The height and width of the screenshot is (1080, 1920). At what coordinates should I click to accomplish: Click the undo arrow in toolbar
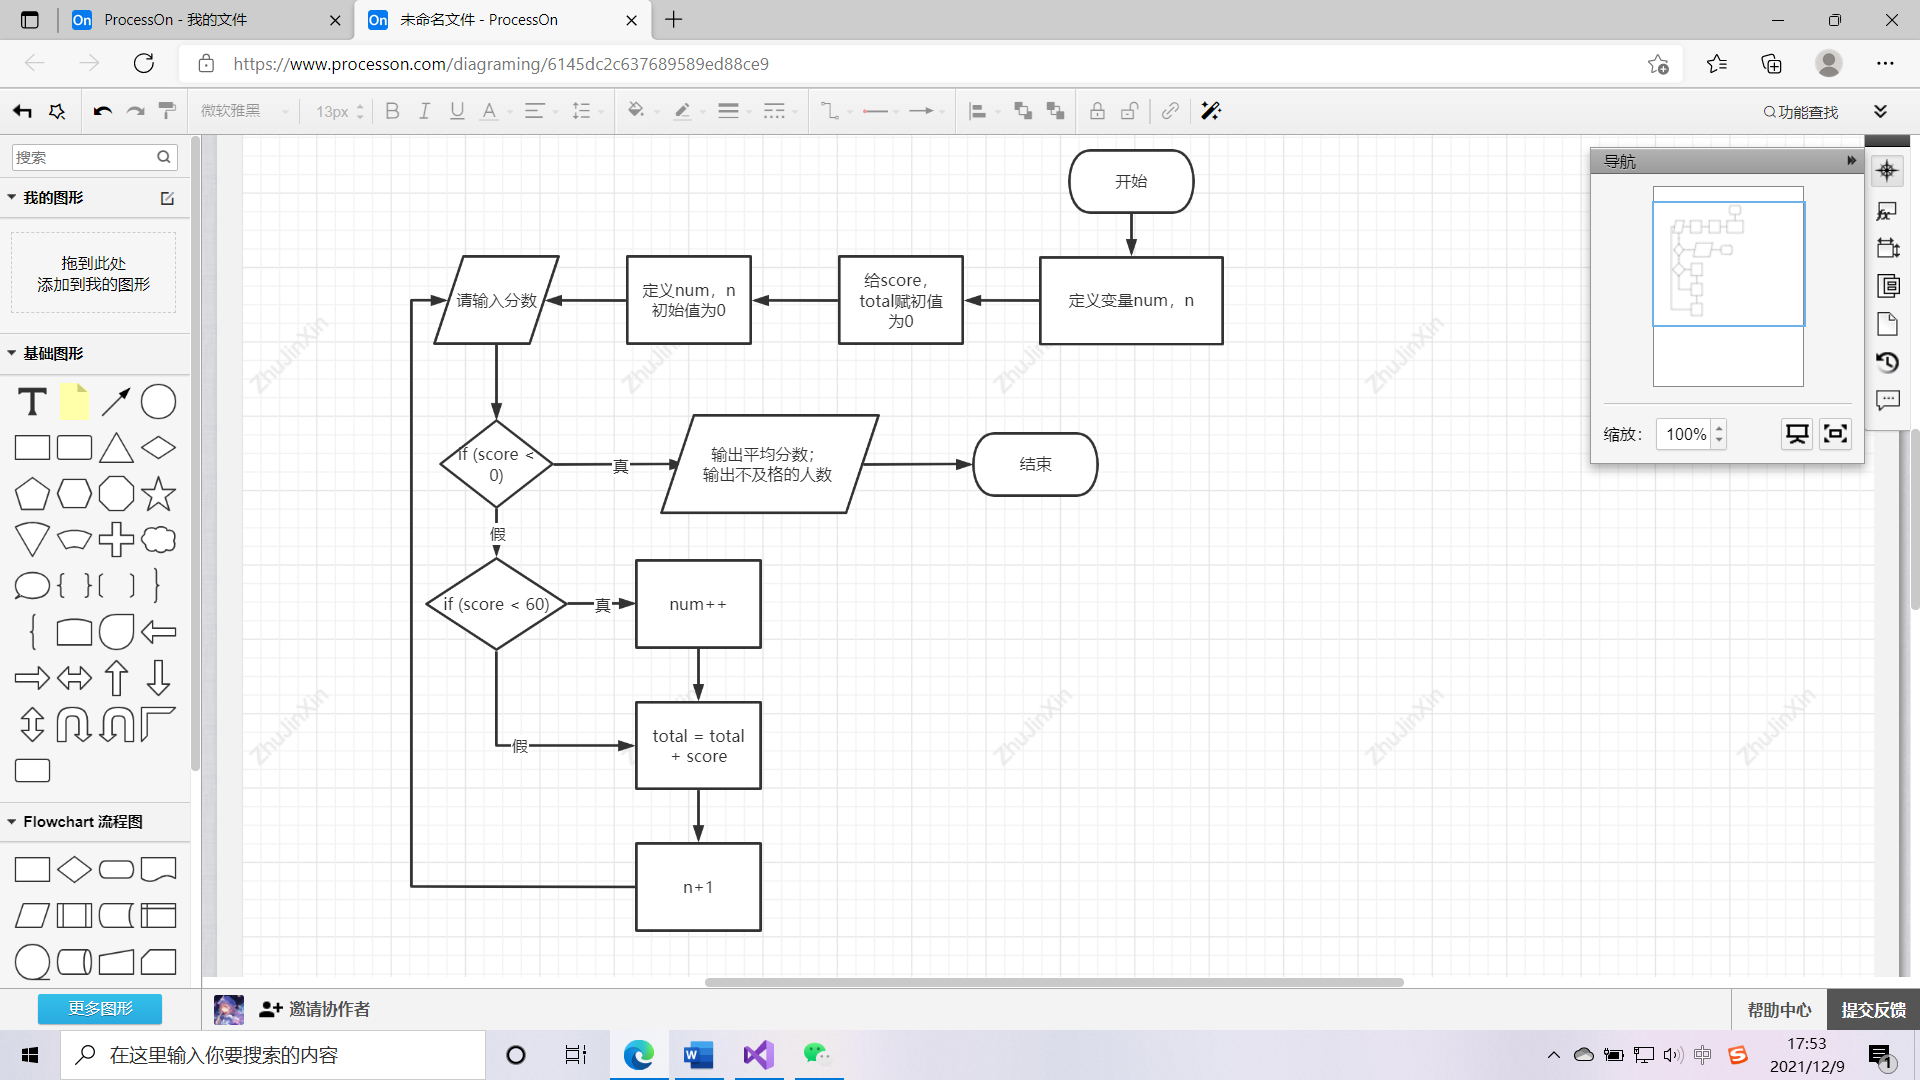tap(102, 111)
